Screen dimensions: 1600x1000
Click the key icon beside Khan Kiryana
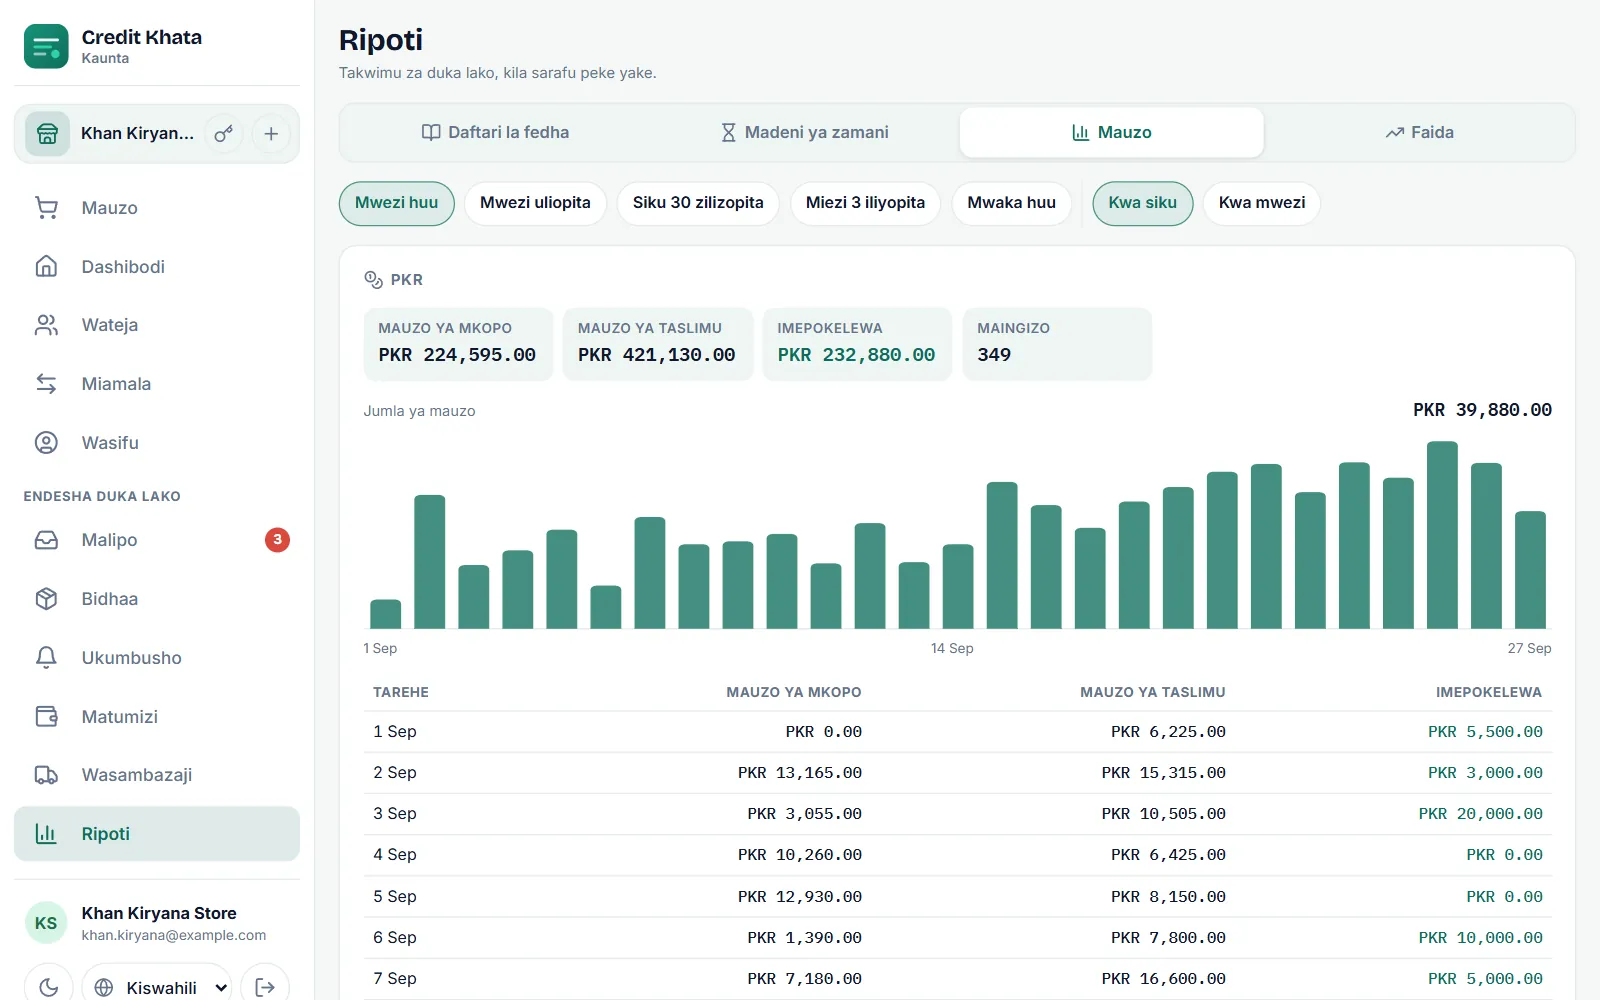[x=224, y=134]
